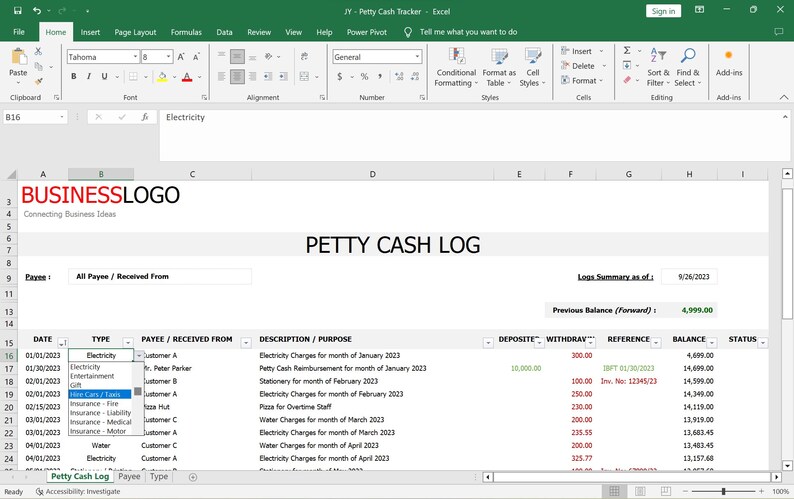The width and height of the screenshot is (794, 499).
Task: Expand the General number format dropdown
Action: 417,57
